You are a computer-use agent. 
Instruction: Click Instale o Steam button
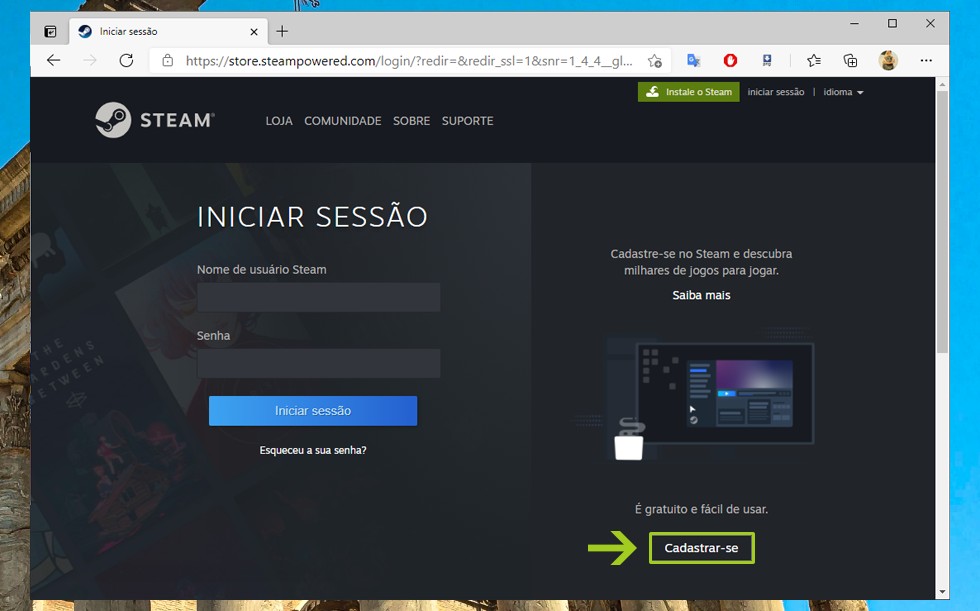688,92
